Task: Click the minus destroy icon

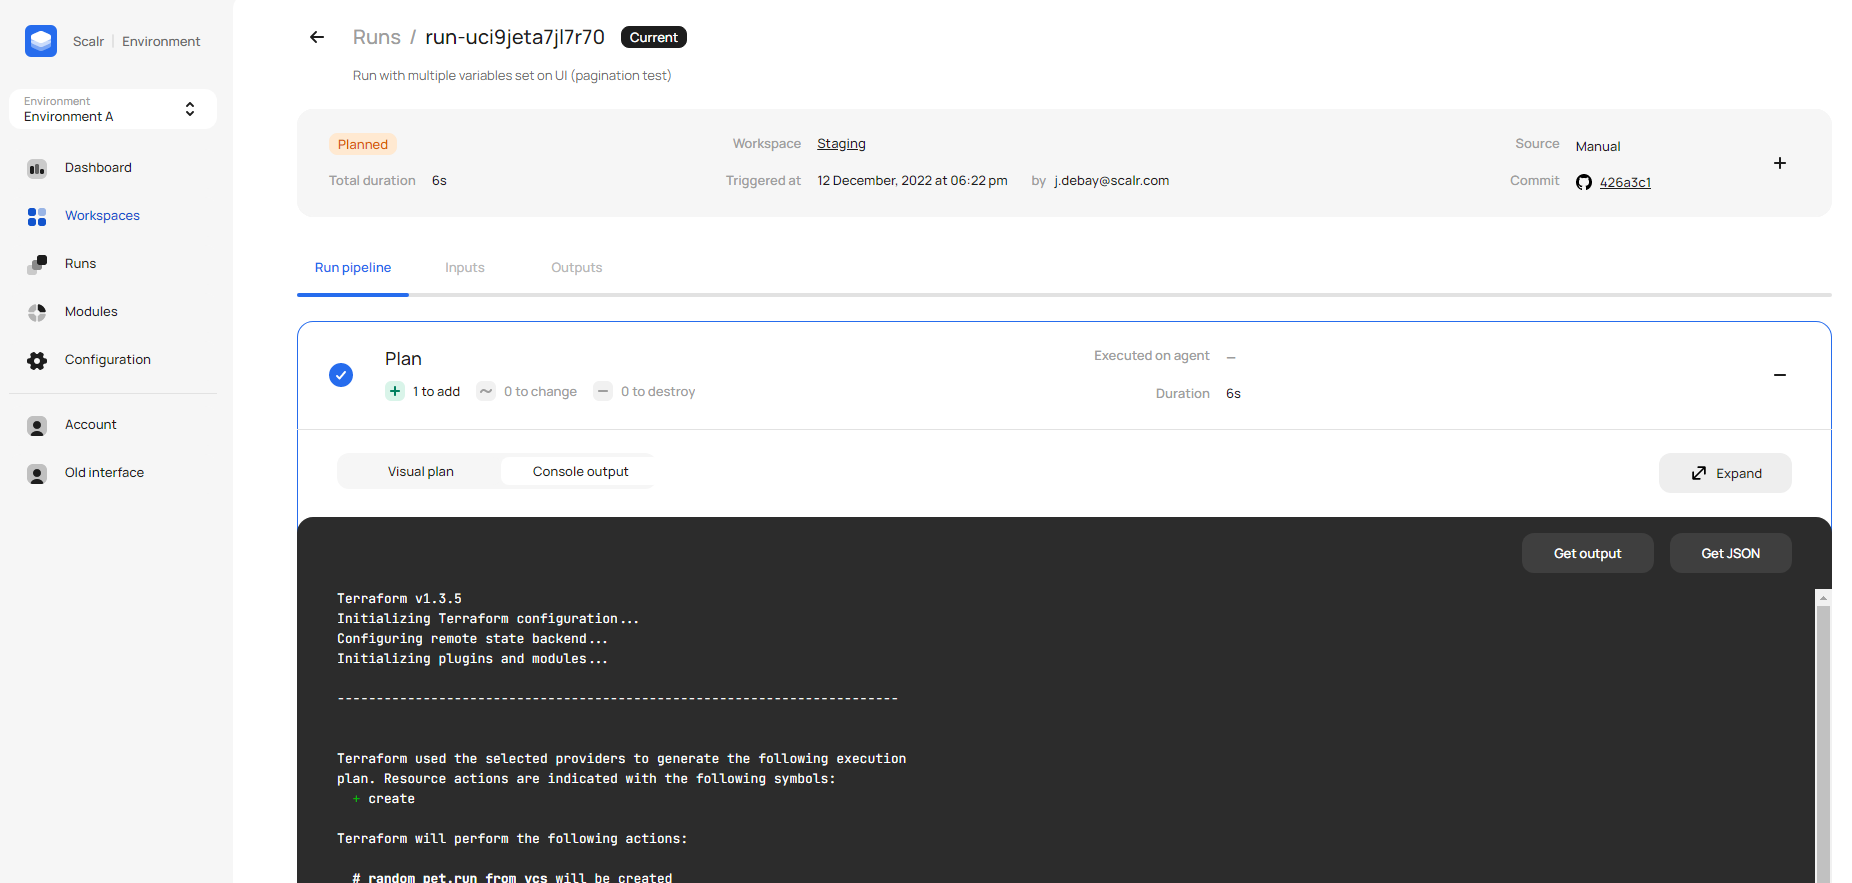Action: (x=603, y=391)
